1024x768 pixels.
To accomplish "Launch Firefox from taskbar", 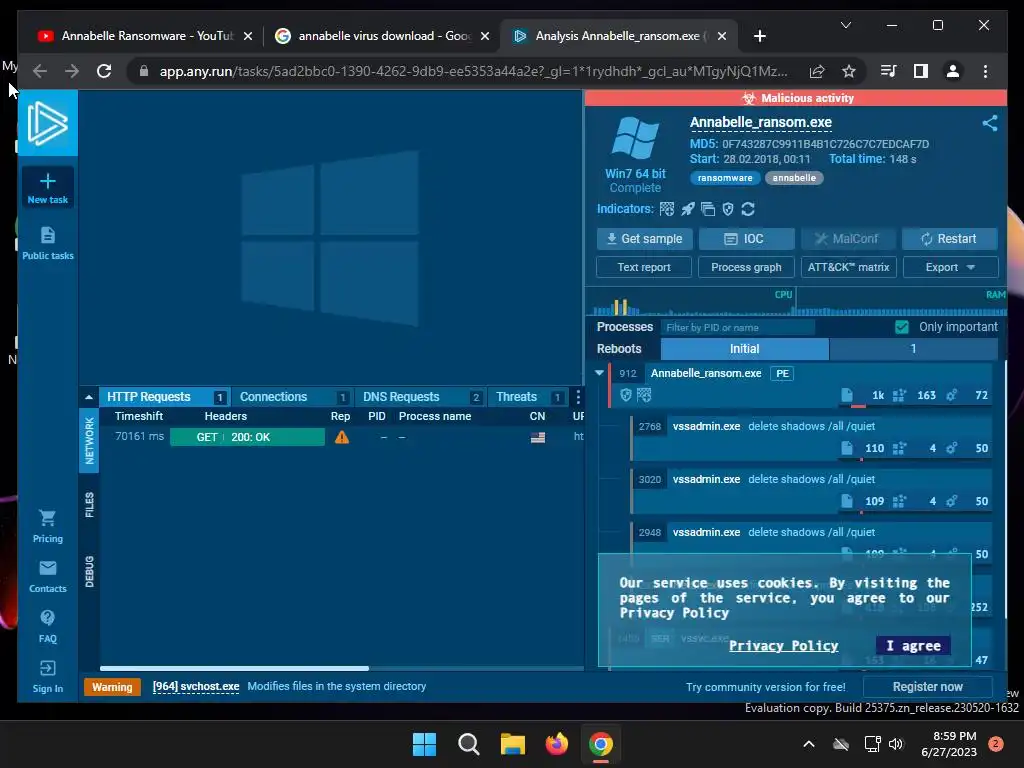I will point(556,744).
